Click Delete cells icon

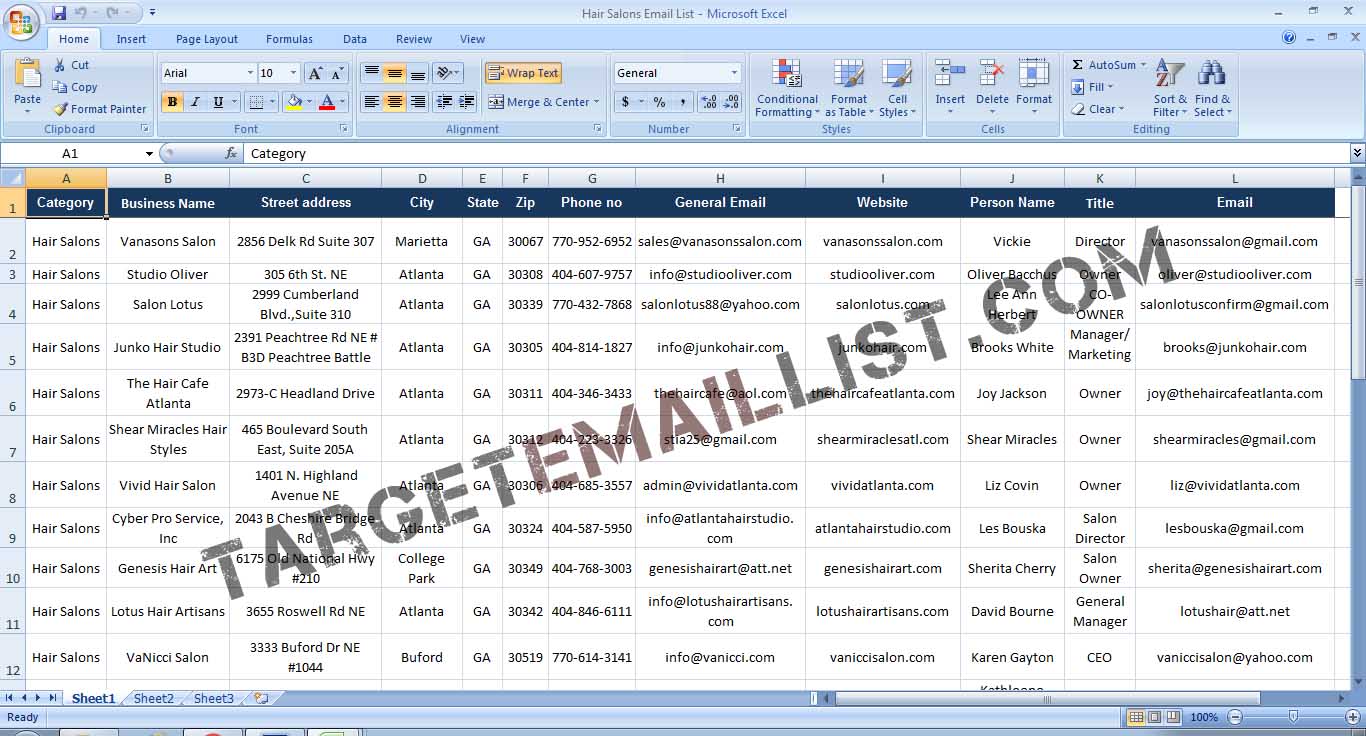coord(992,75)
